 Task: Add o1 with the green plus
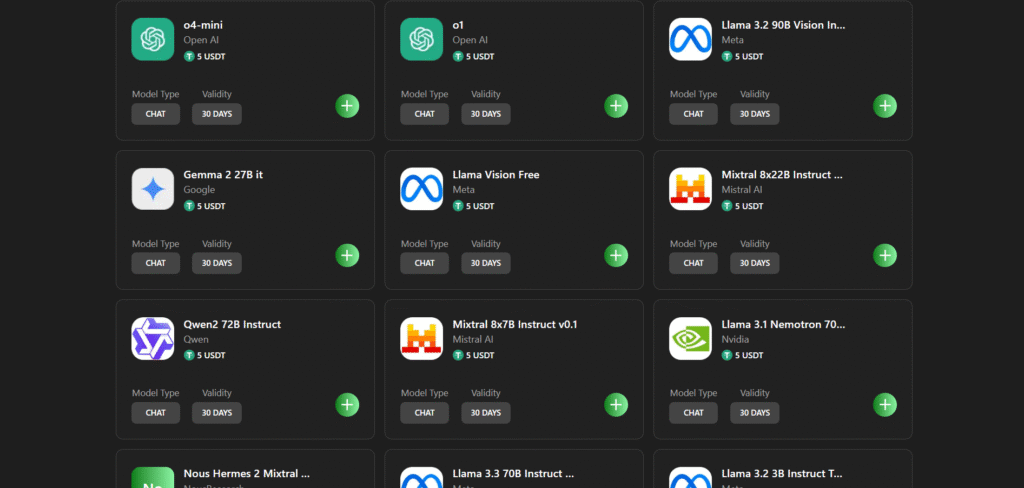click(x=616, y=106)
